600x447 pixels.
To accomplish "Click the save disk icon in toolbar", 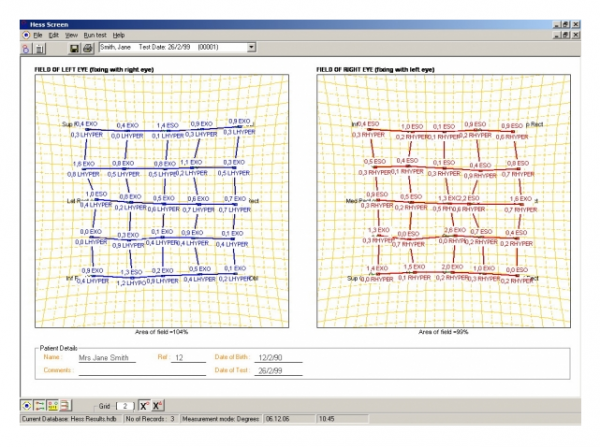I will click(x=74, y=48).
